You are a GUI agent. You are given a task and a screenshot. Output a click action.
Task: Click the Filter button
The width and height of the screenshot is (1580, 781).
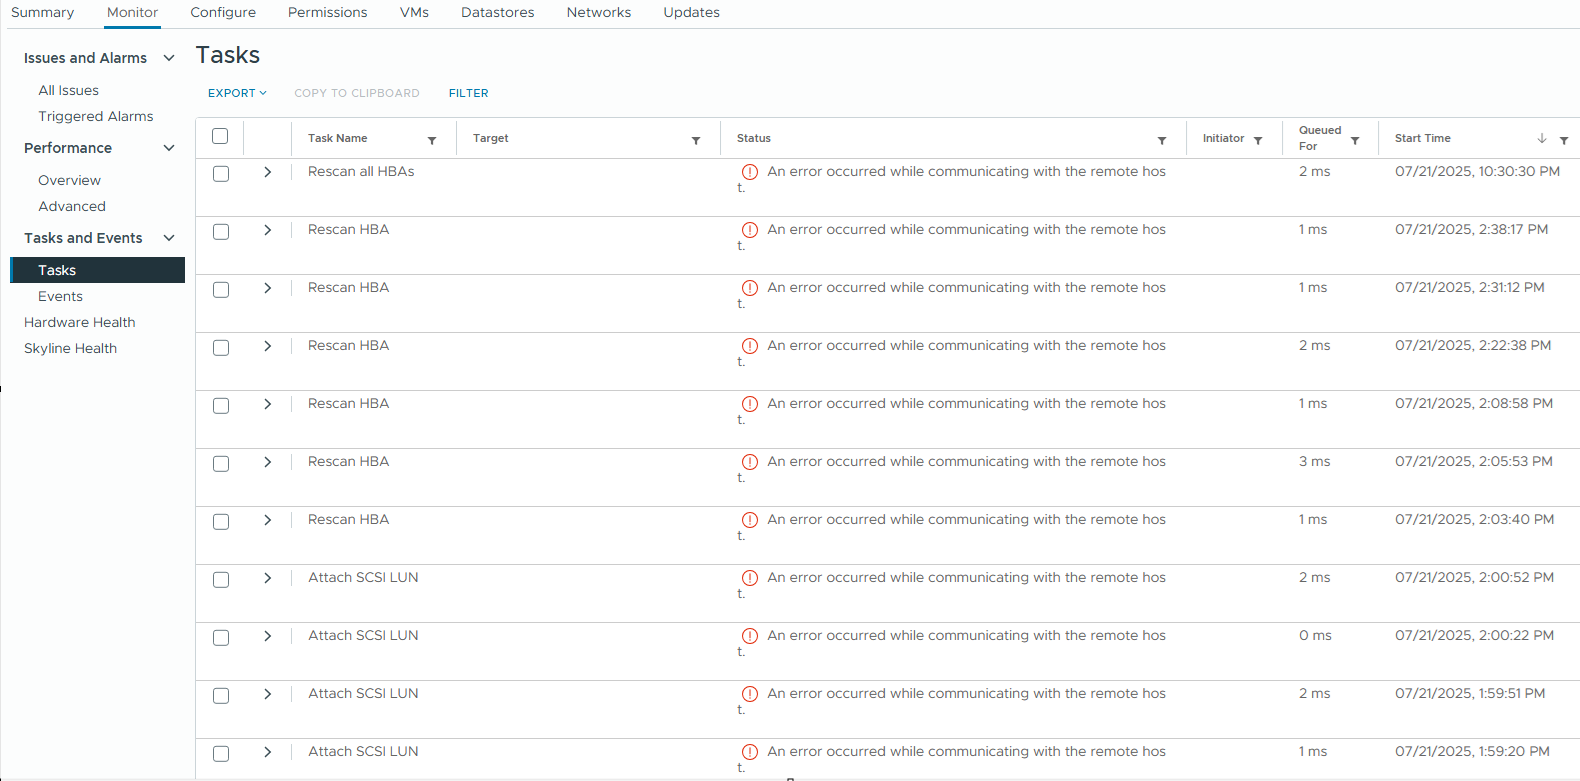coord(468,93)
